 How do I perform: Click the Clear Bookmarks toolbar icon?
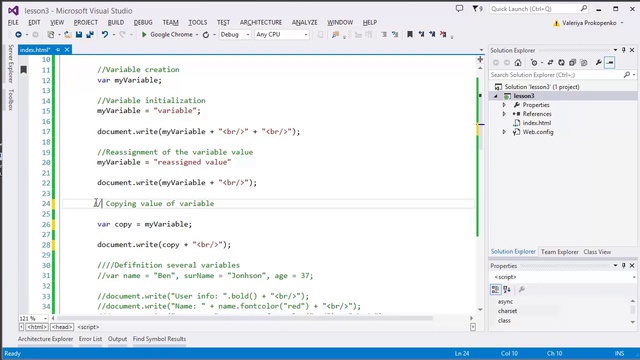(443, 35)
